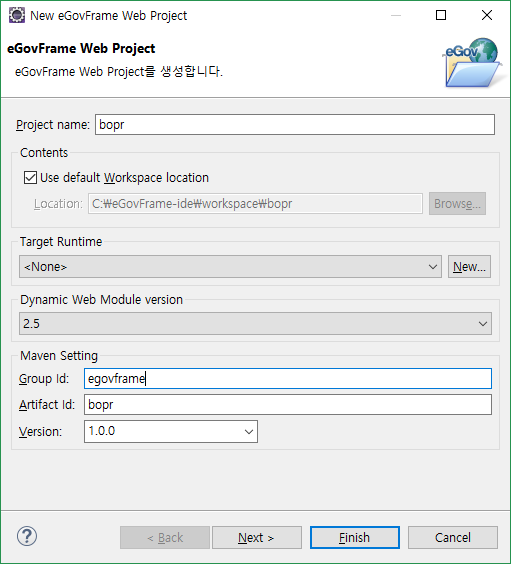Click the help question mark icon
Viewport: 511px width, 564px height.
click(27, 536)
